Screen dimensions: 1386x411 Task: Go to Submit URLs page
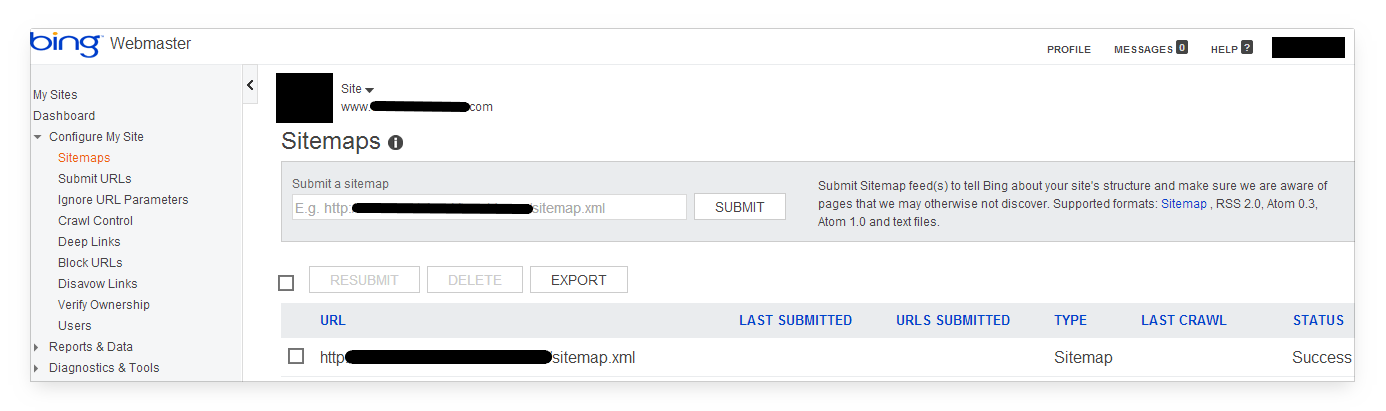pyautogui.click(x=94, y=179)
